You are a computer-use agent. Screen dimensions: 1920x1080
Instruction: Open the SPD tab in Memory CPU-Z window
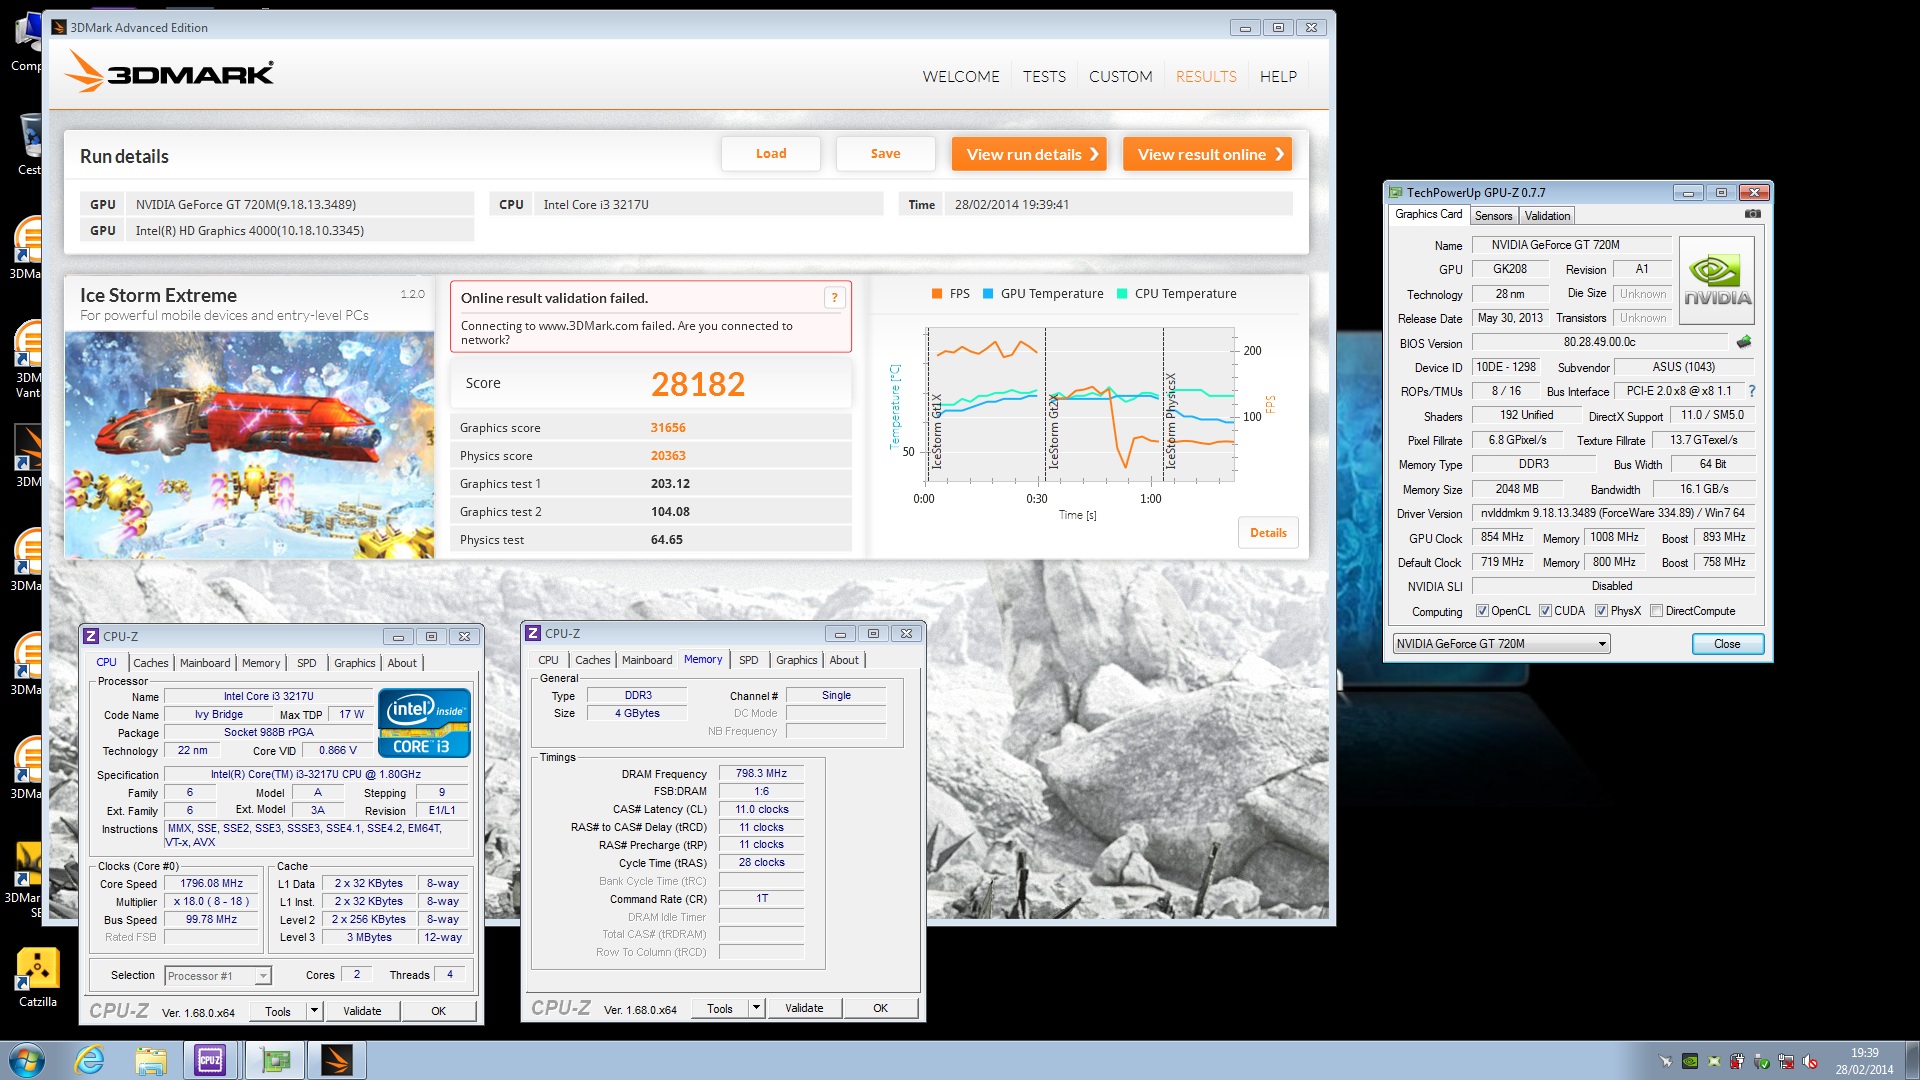tap(748, 660)
